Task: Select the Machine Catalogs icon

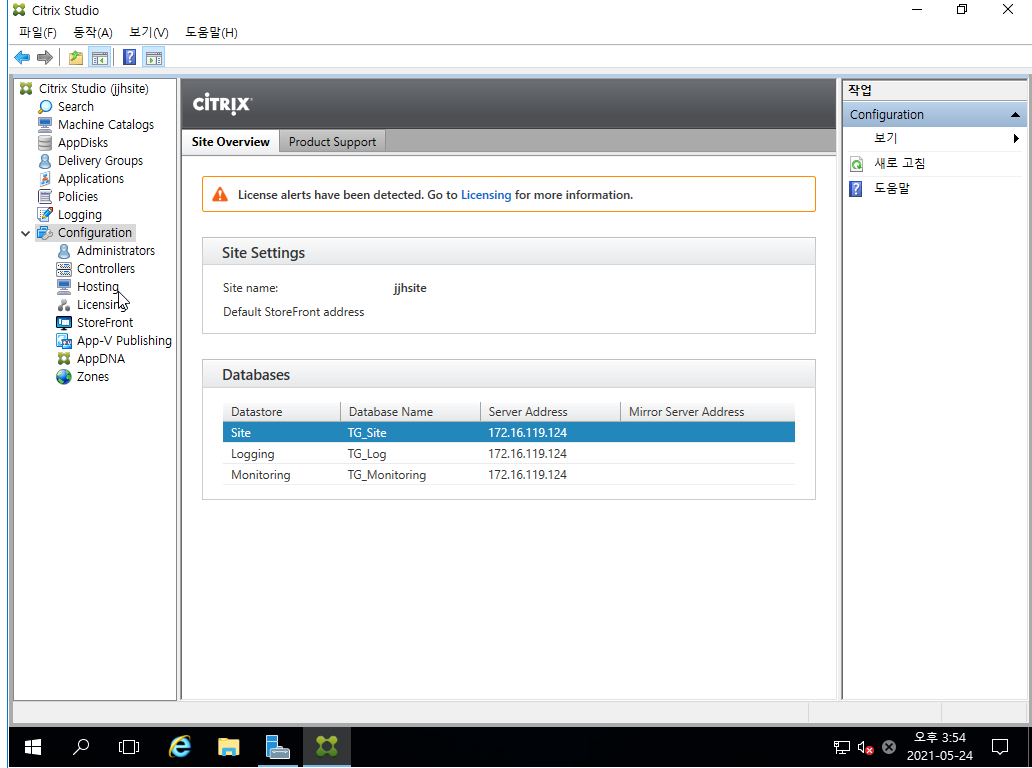Action: tap(45, 124)
